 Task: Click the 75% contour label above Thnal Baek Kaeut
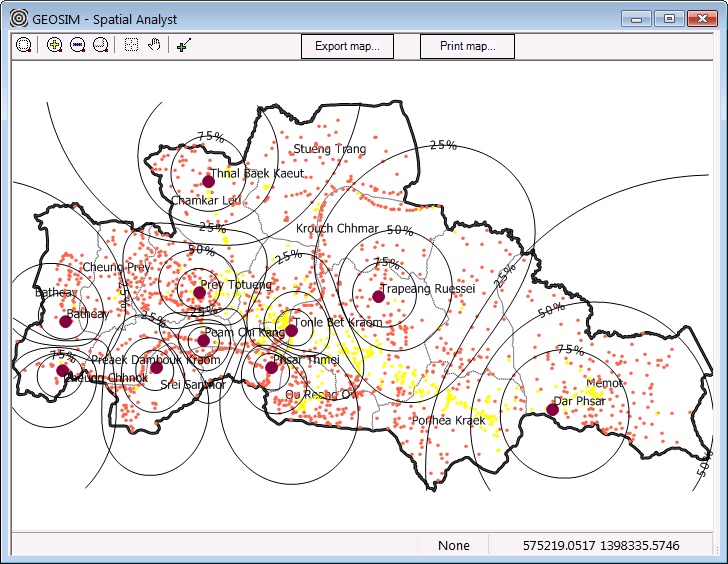click(211, 136)
